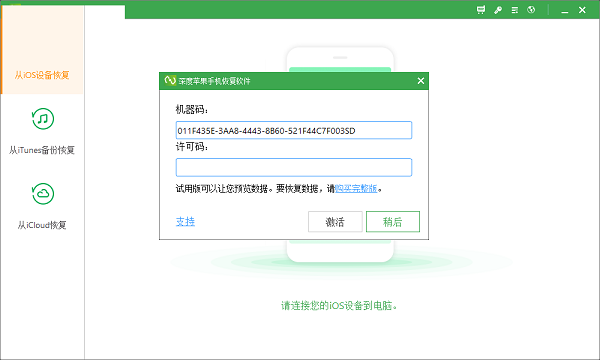Close the 深度苹果手机恢复软件 dialog

click(x=421, y=81)
